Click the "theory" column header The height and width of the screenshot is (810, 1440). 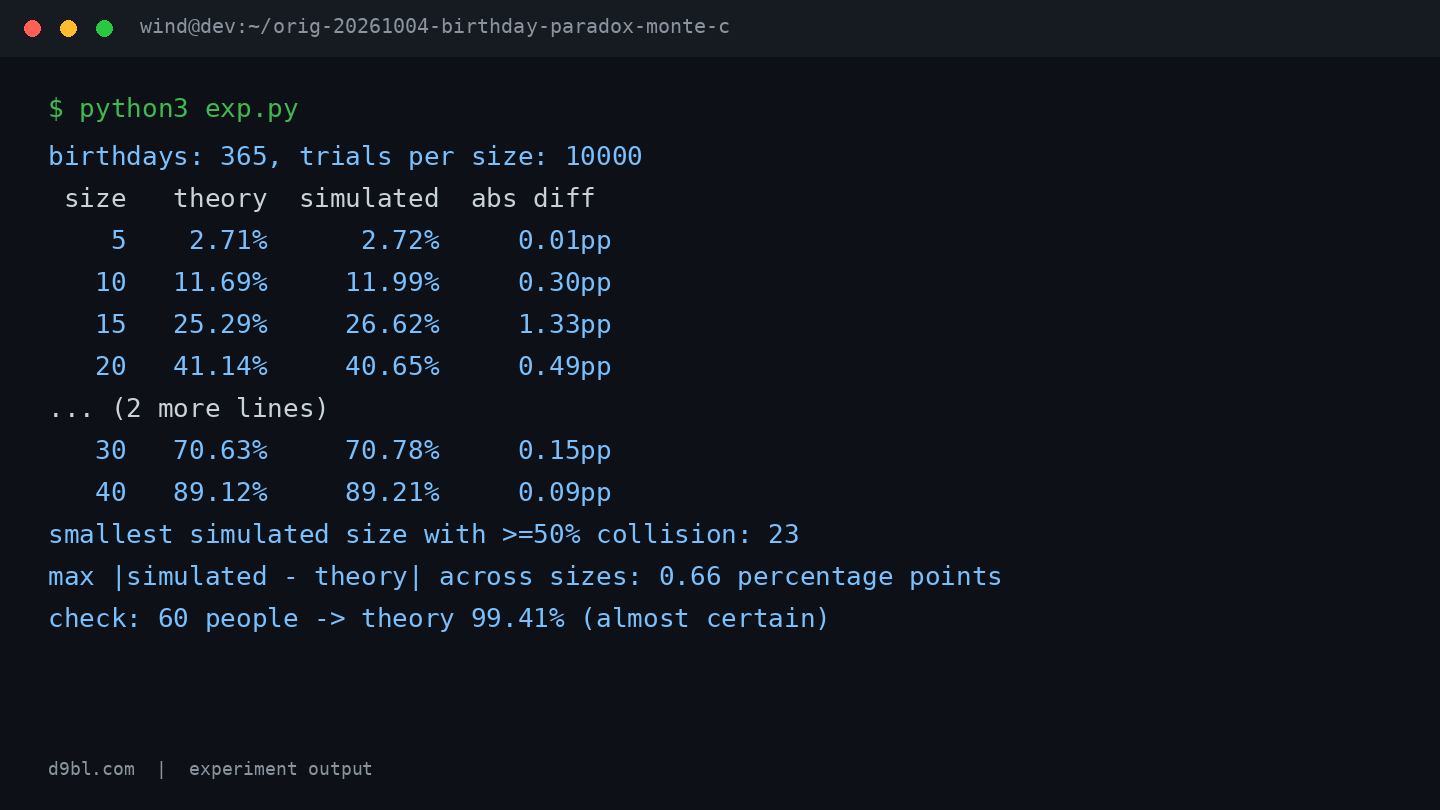pyautogui.click(x=220, y=199)
